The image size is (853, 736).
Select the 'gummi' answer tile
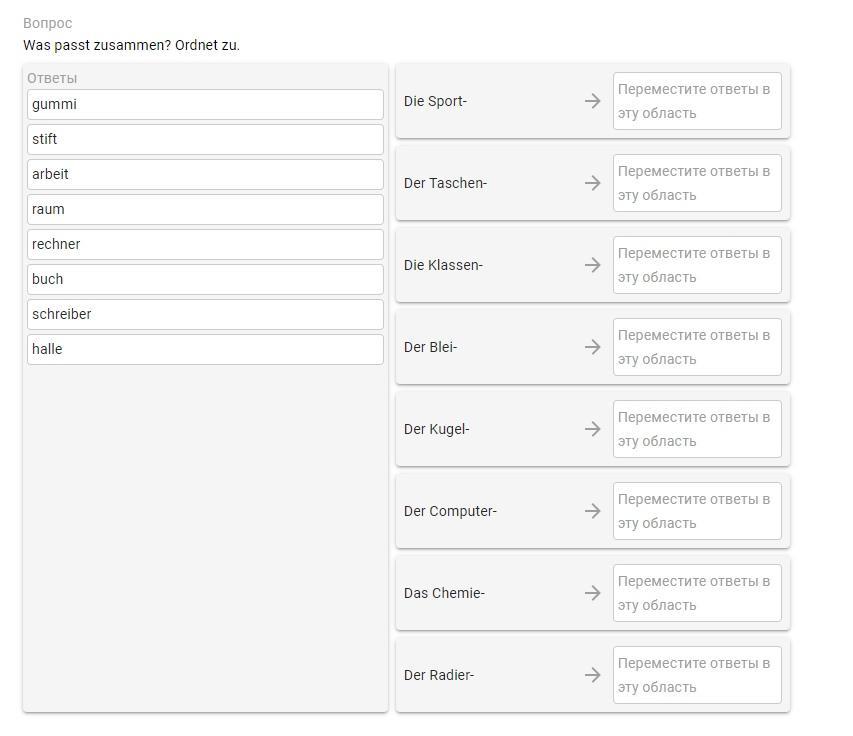tap(205, 104)
